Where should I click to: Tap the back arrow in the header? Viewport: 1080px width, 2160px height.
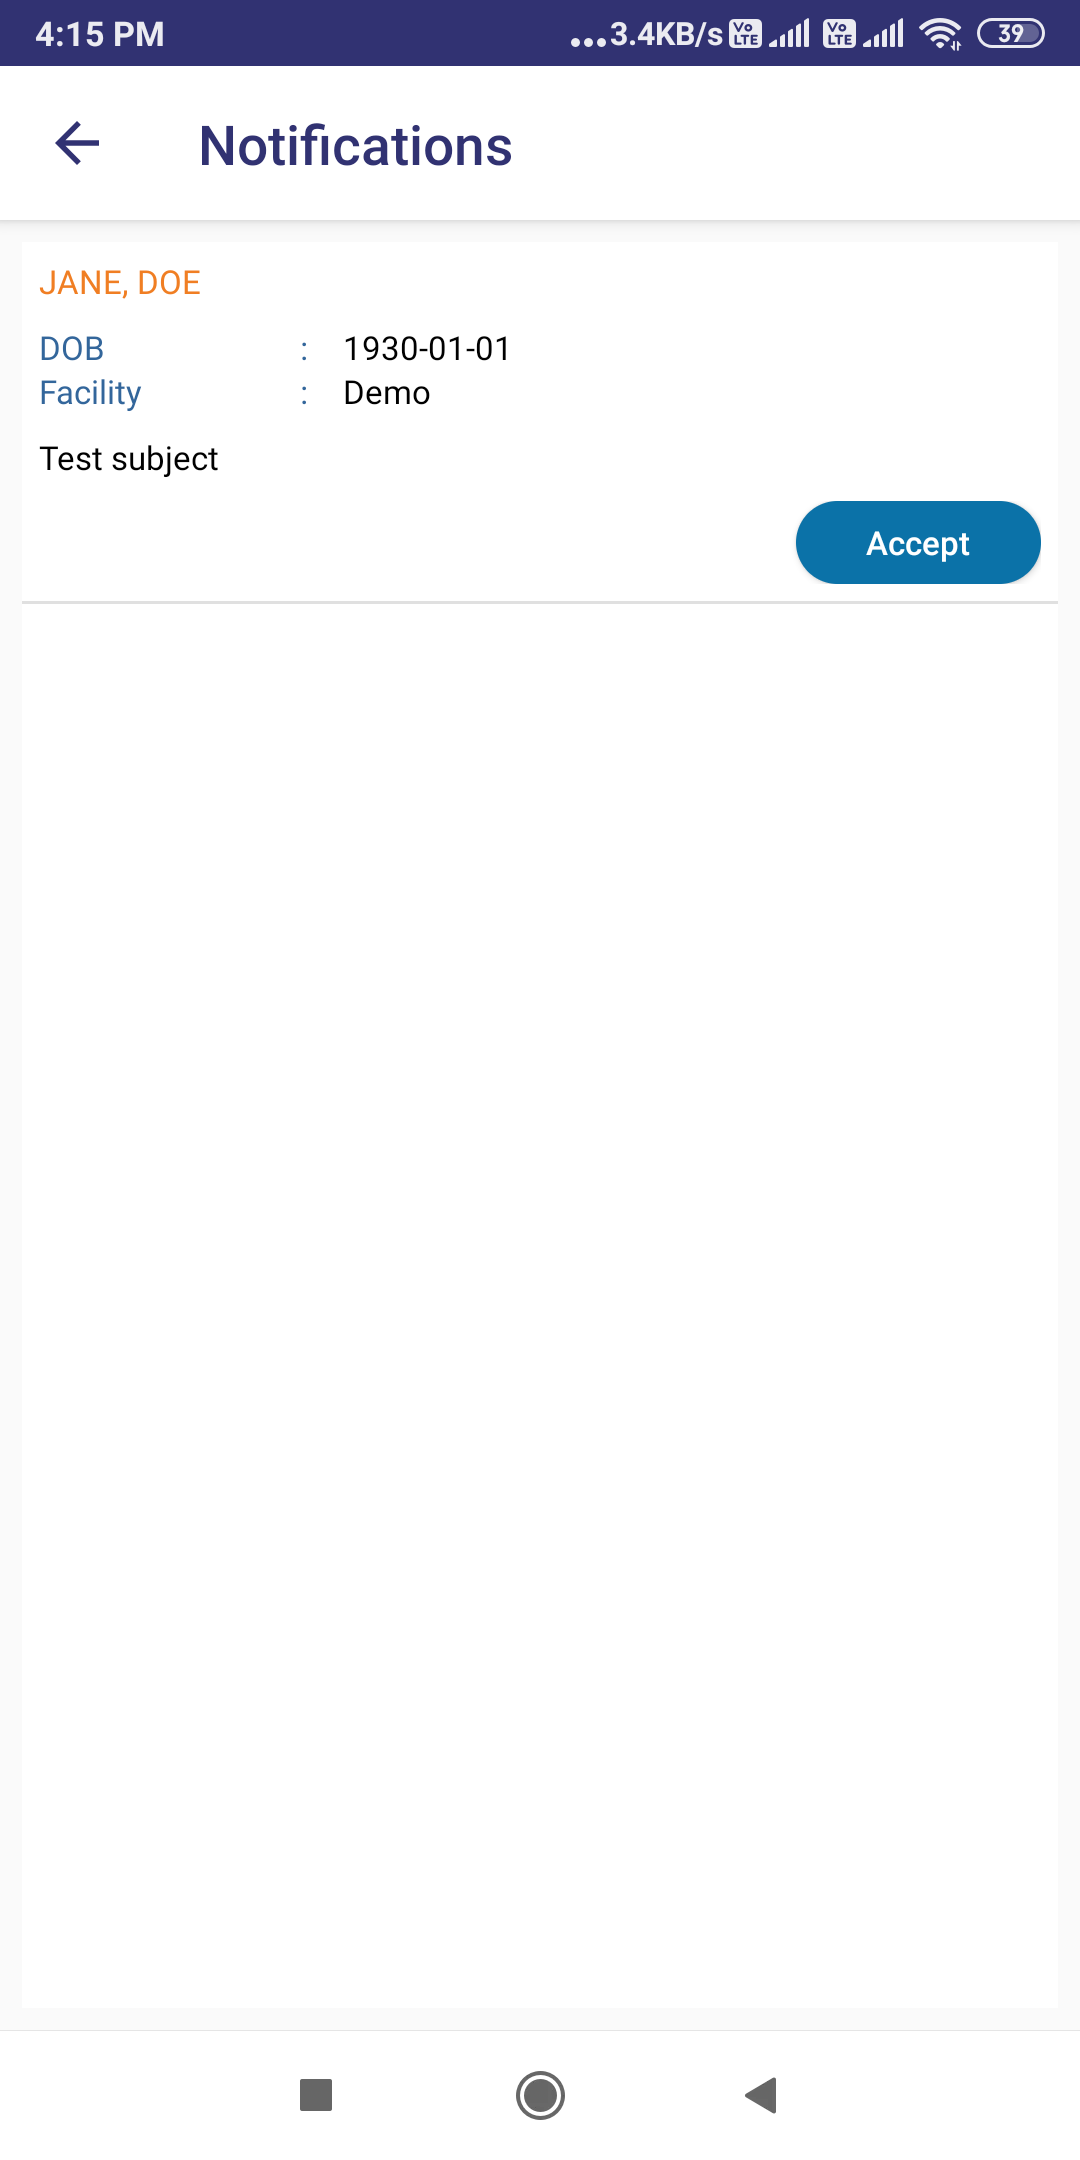coord(77,143)
